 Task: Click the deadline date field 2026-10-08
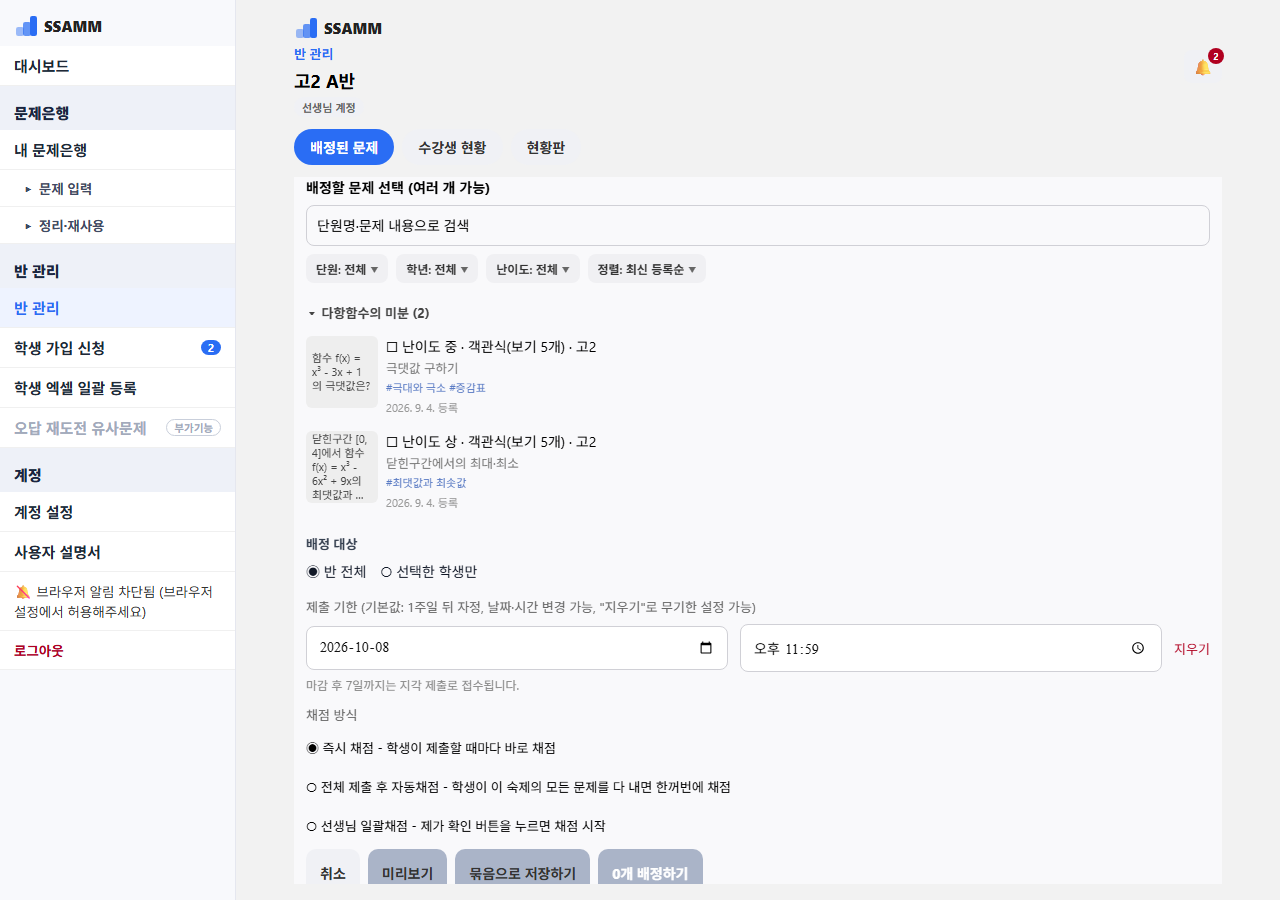[x=517, y=648]
